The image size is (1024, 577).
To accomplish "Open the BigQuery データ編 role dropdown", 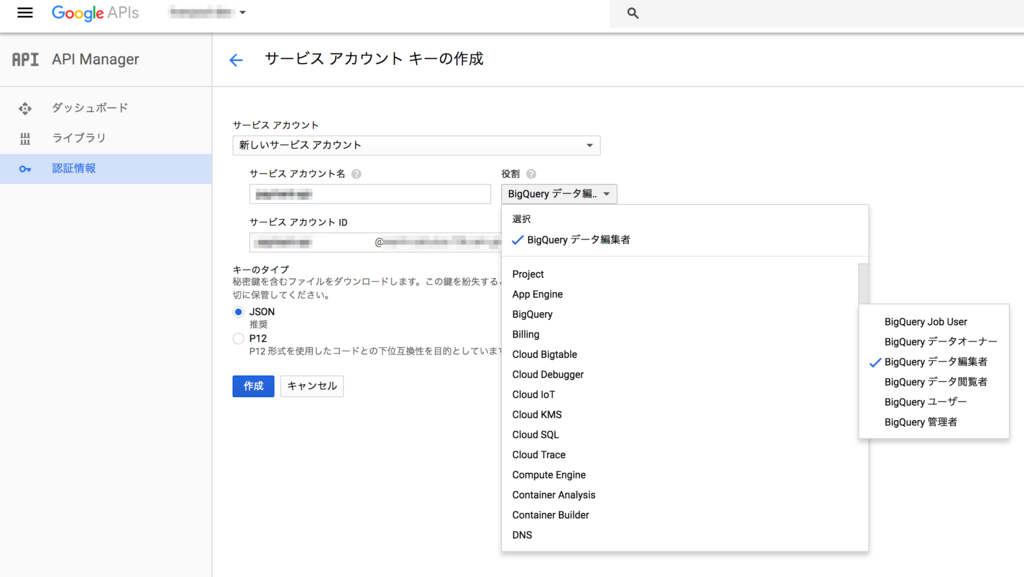I will tap(559, 194).
